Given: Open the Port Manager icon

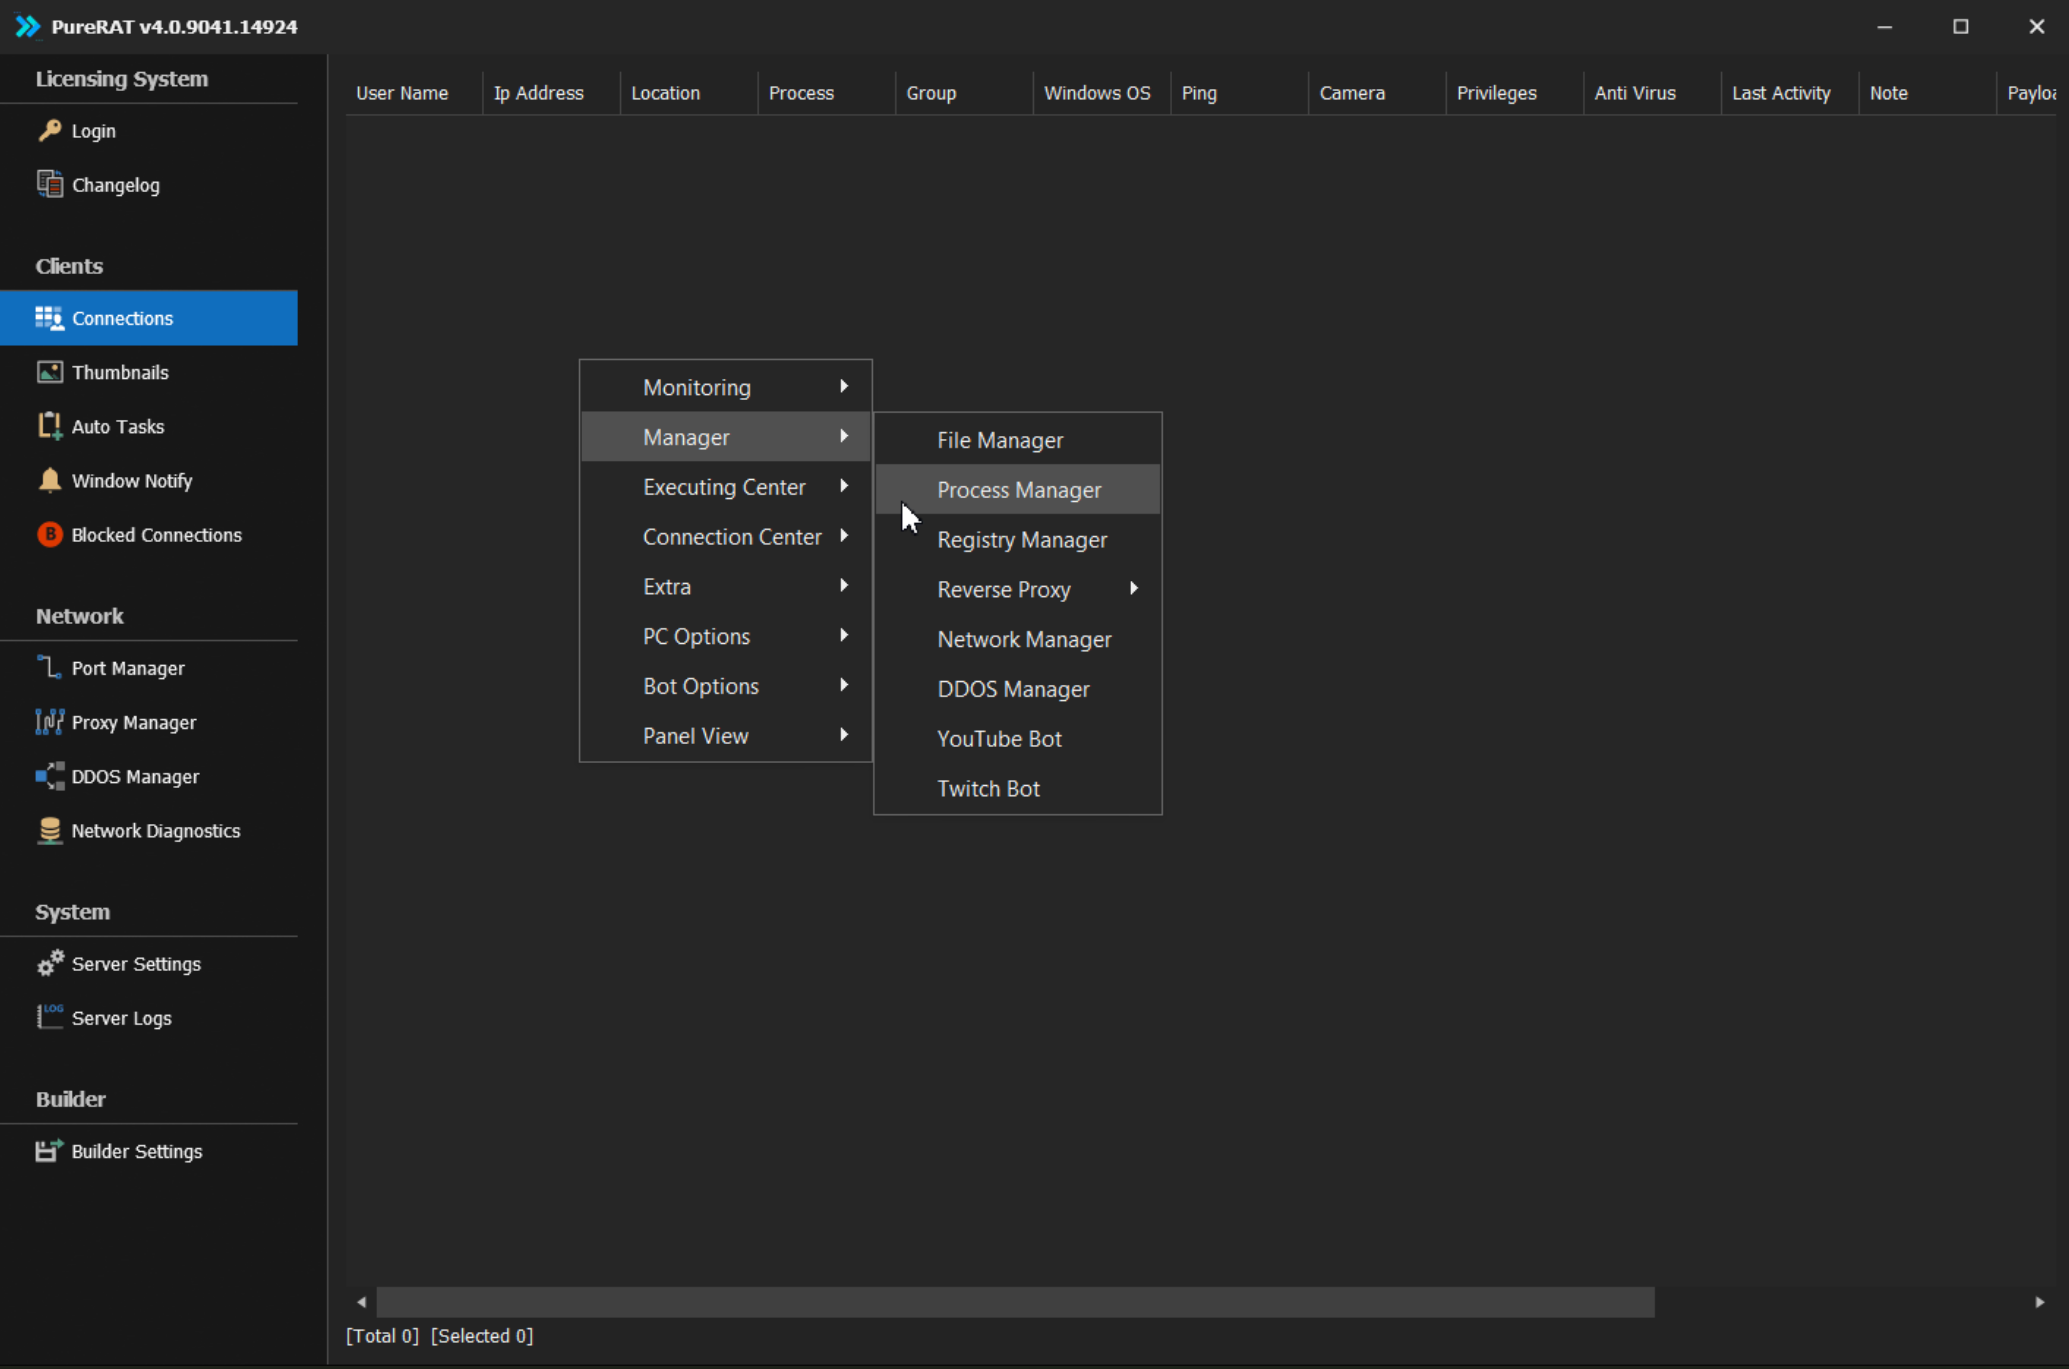Looking at the screenshot, I should [x=49, y=667].
